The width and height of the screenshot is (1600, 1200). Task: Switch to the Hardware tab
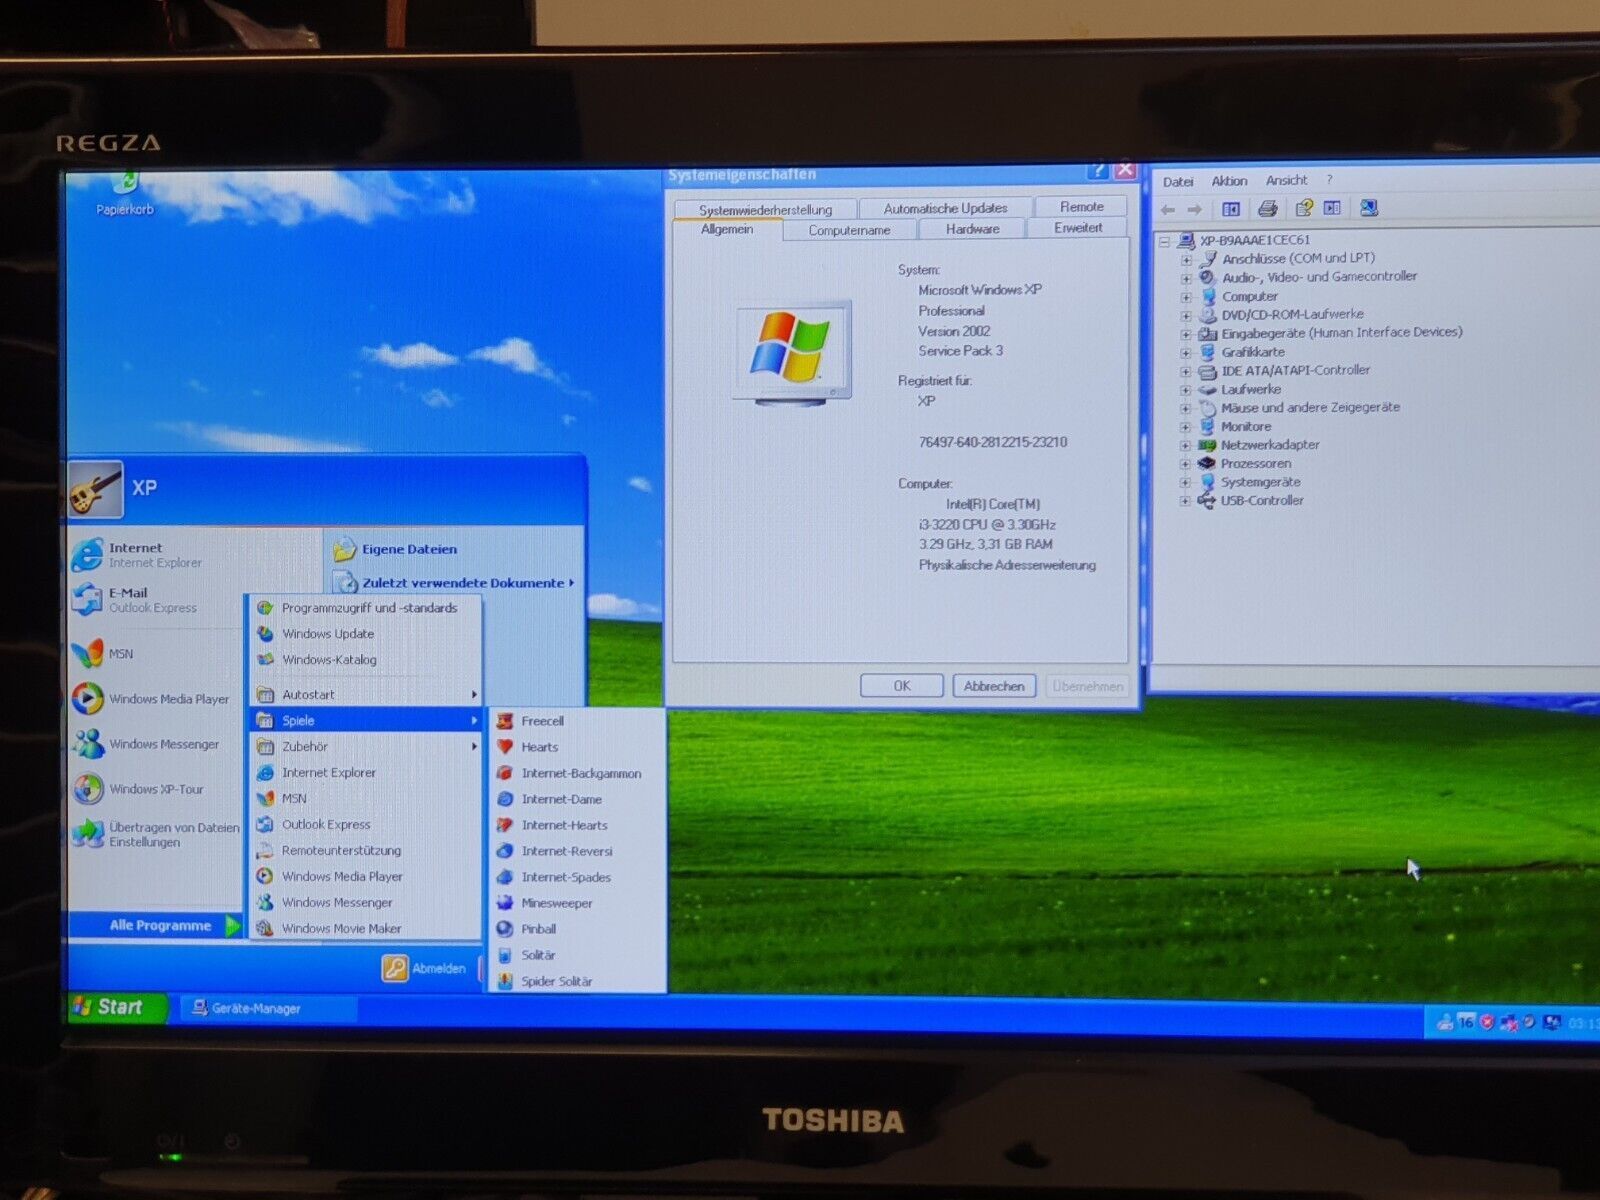click(972, 229)
